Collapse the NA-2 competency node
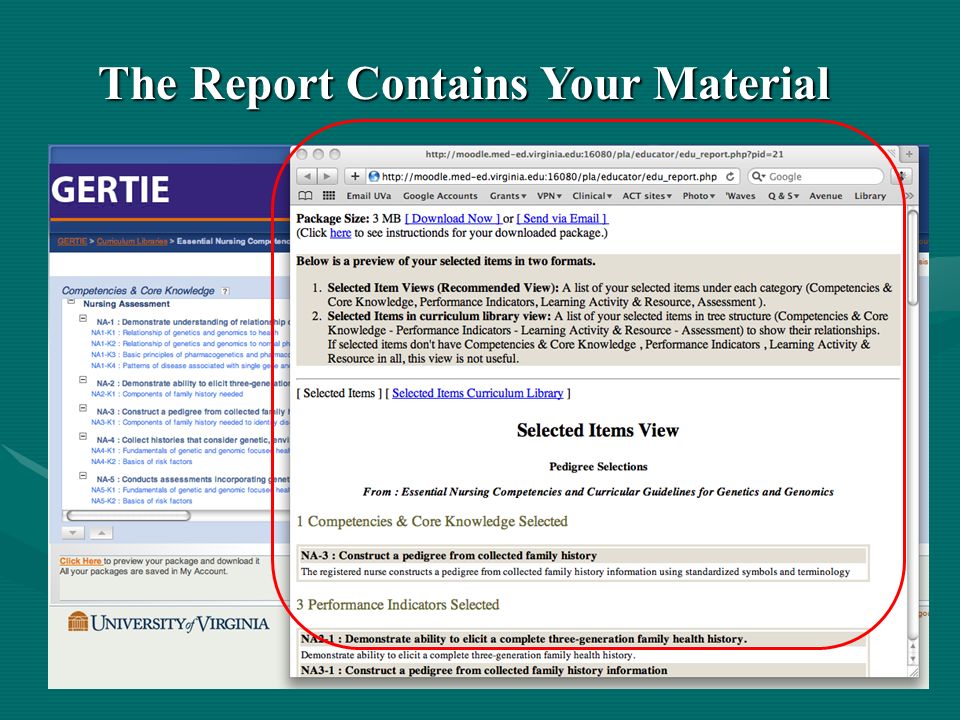The image size is (960, 720). coord(83,380)
